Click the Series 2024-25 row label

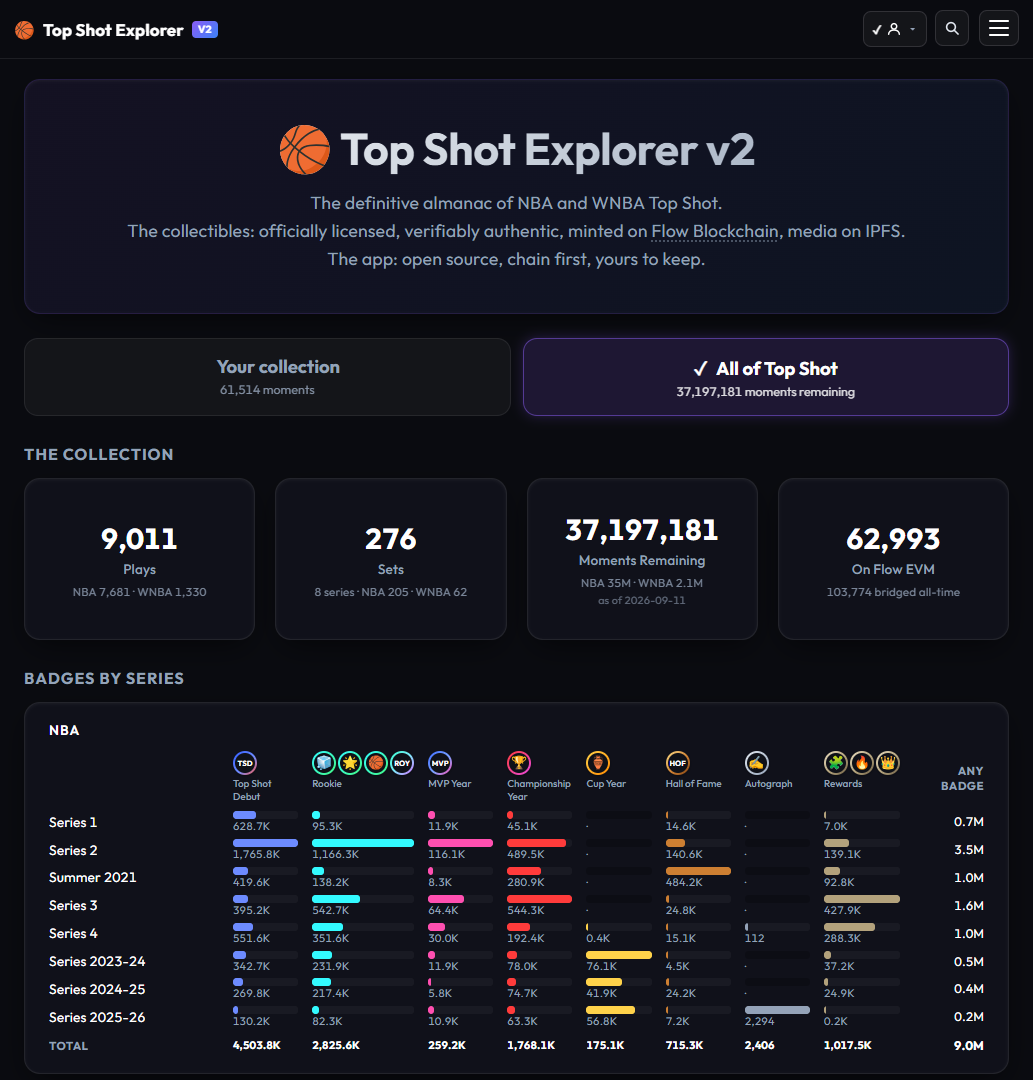97,990
